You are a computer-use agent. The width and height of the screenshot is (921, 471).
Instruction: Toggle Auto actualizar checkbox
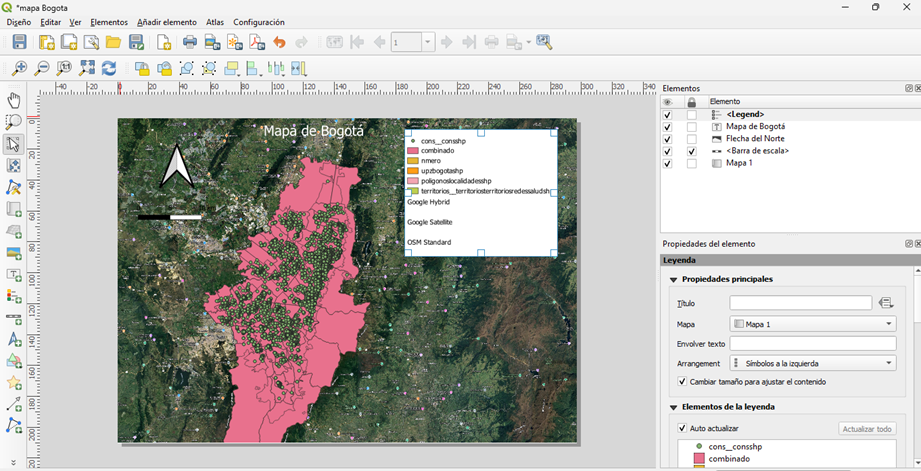[x=682, y=428]
